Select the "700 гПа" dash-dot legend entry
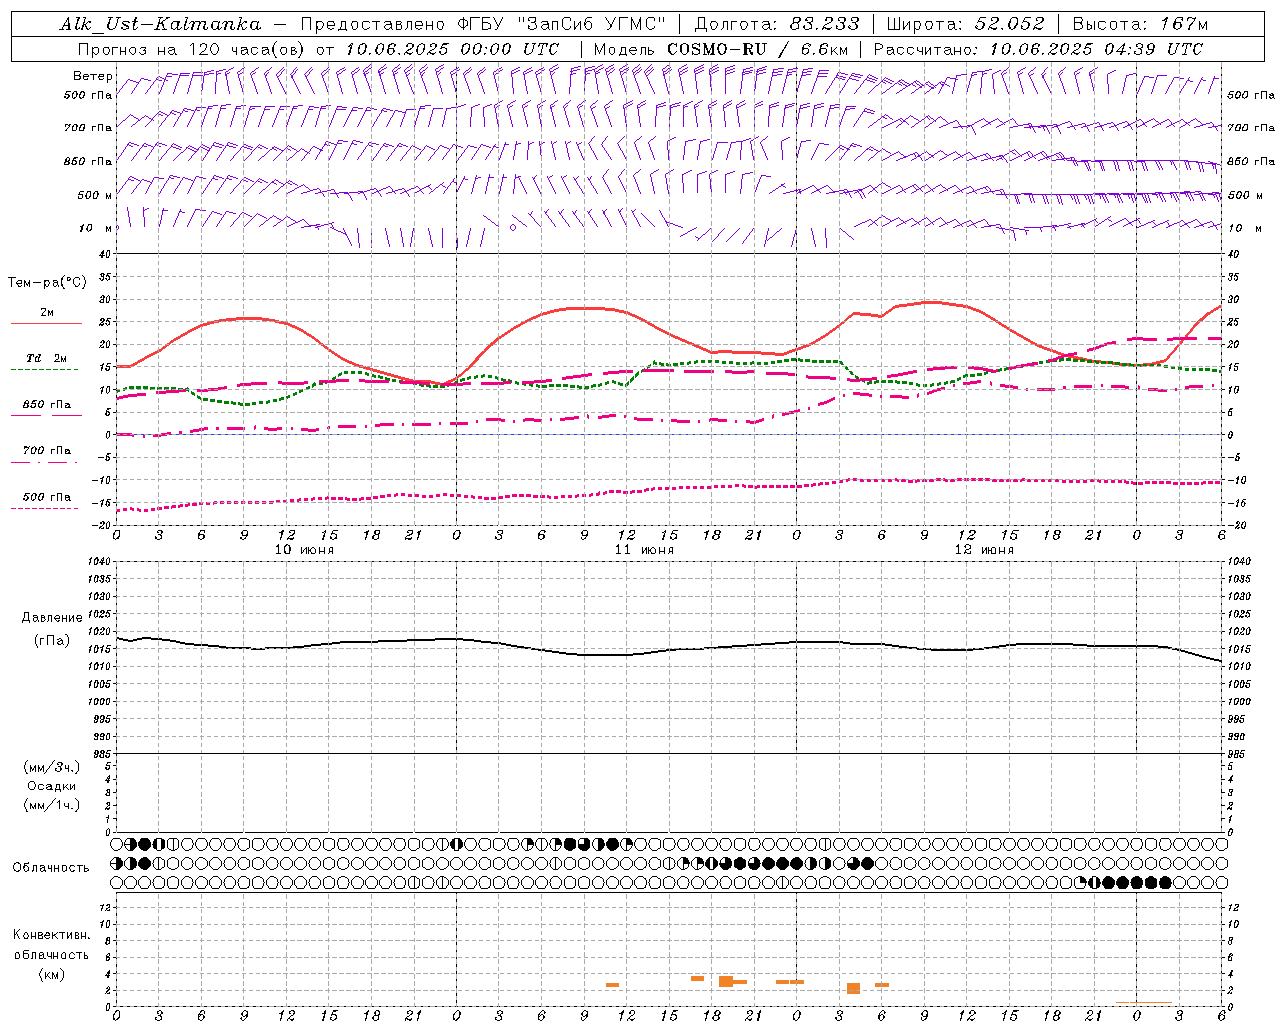The width and height of the screenshot is (1280, 1024). pyautogui.click(x=47, y=451)
